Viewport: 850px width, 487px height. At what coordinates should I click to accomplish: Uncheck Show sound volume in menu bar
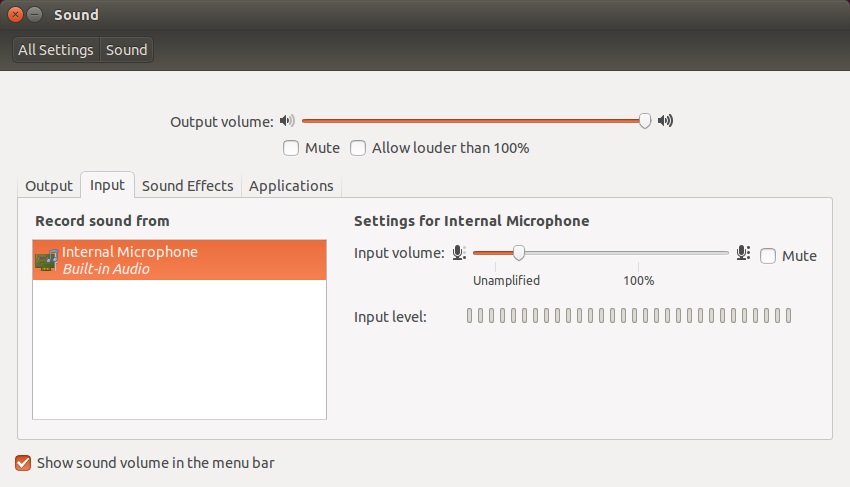(x=23, y=463)
